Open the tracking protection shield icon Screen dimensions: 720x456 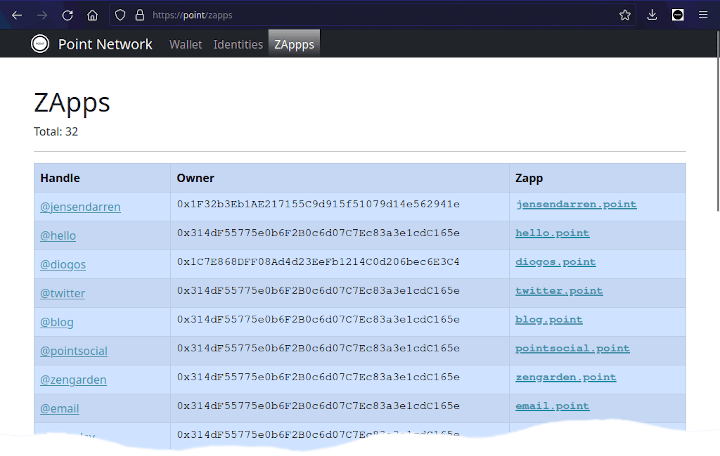[x=120, y=15]
